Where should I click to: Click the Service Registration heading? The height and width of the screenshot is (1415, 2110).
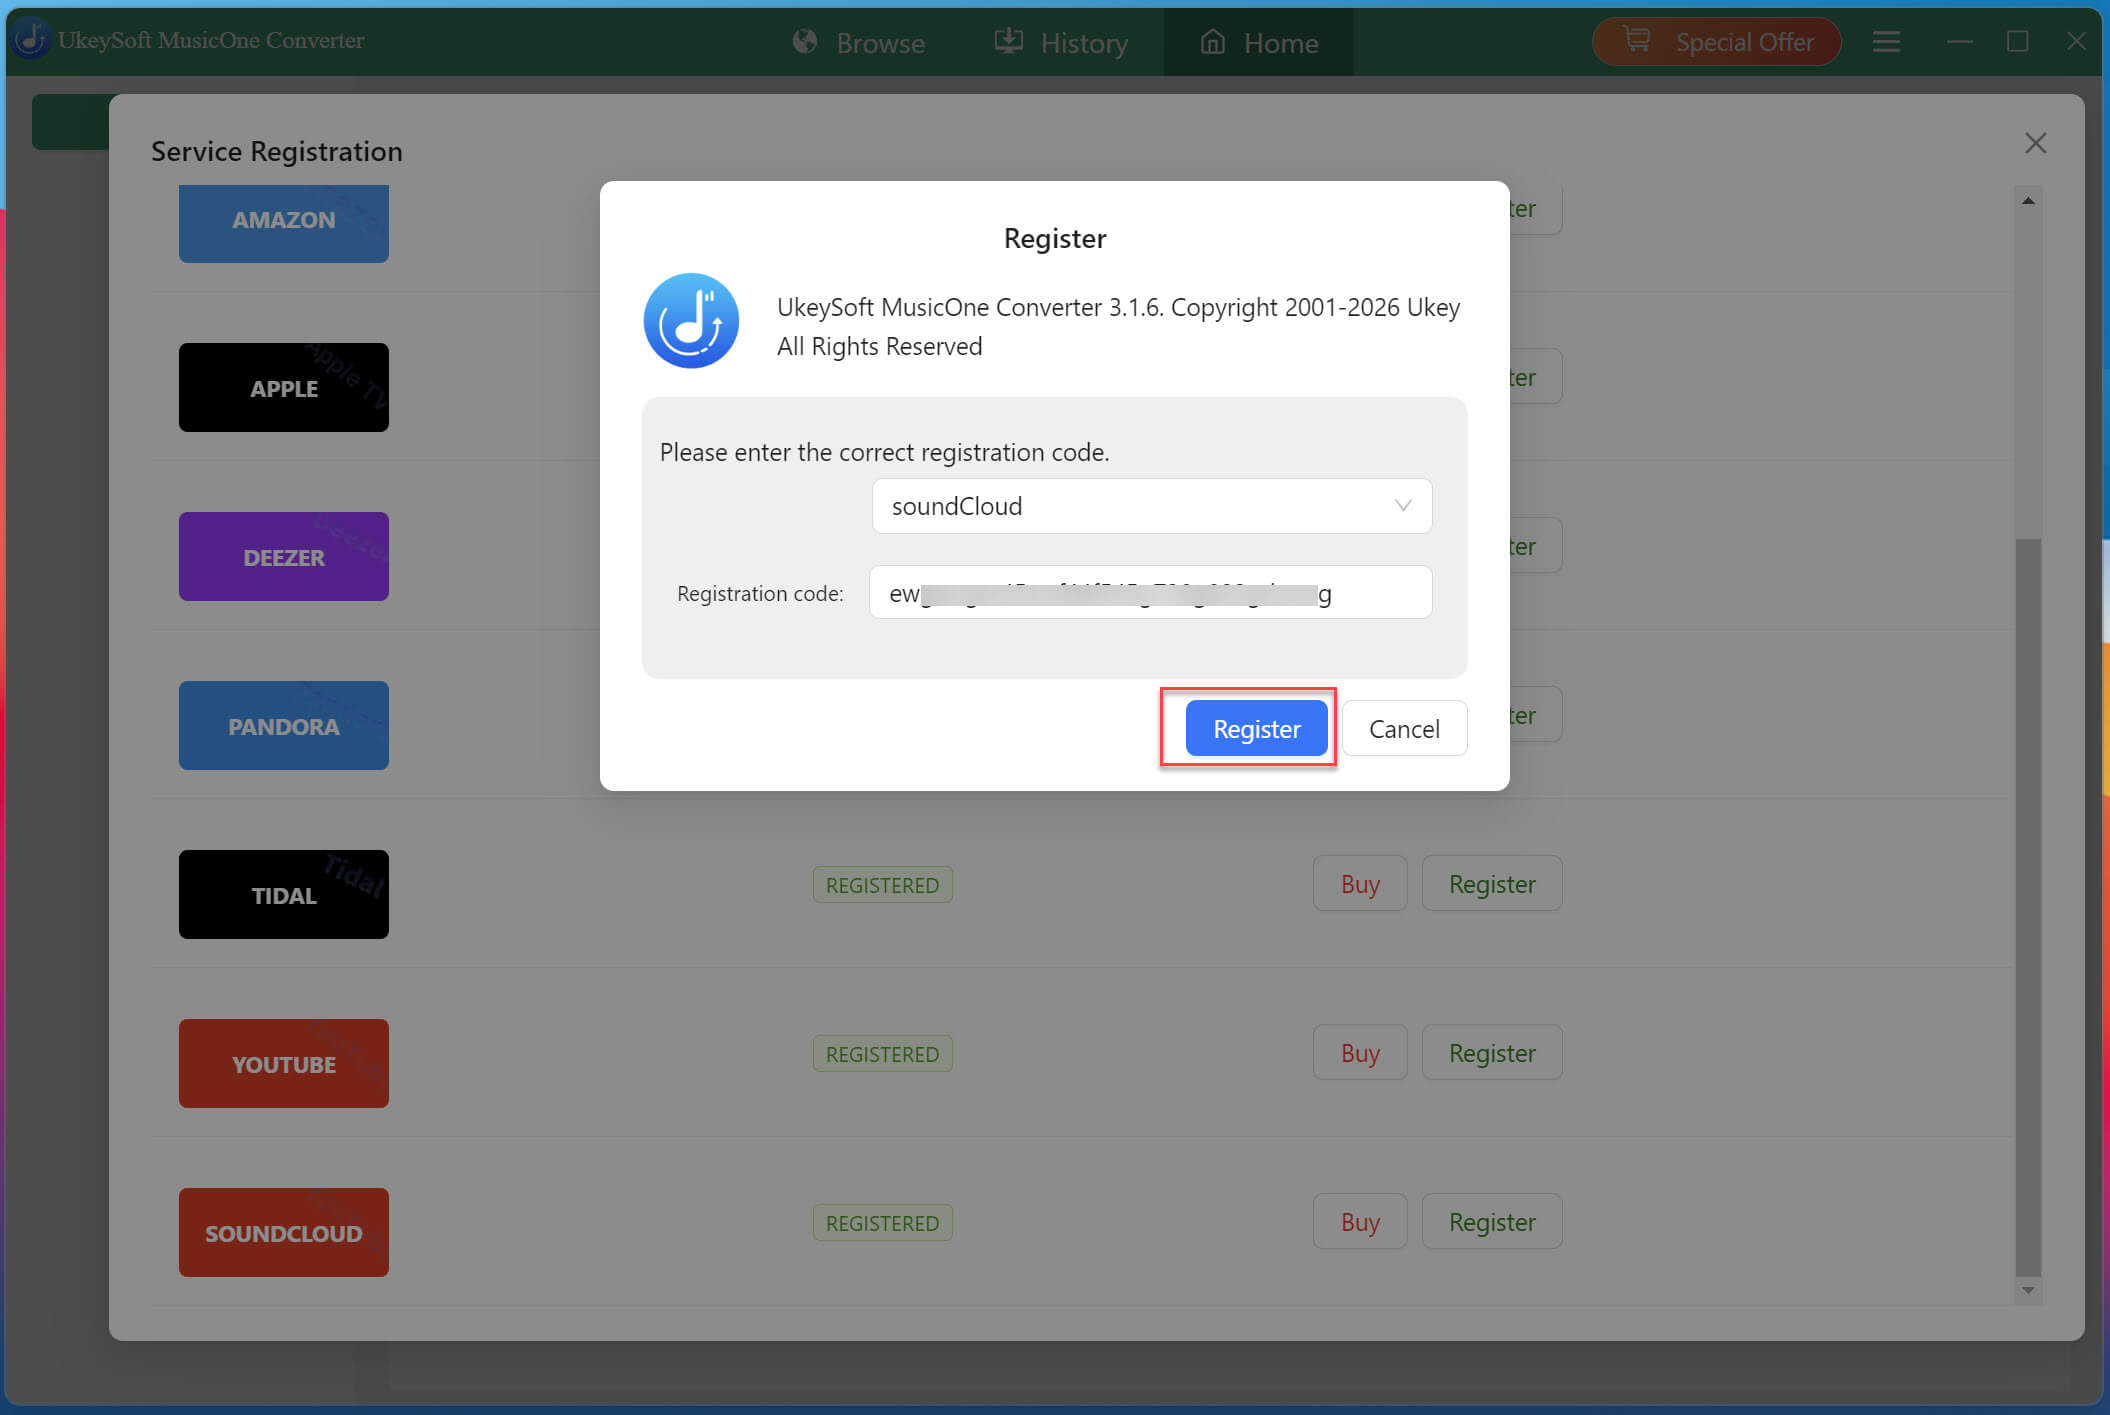pyautogui.click(x=277, y=151)
